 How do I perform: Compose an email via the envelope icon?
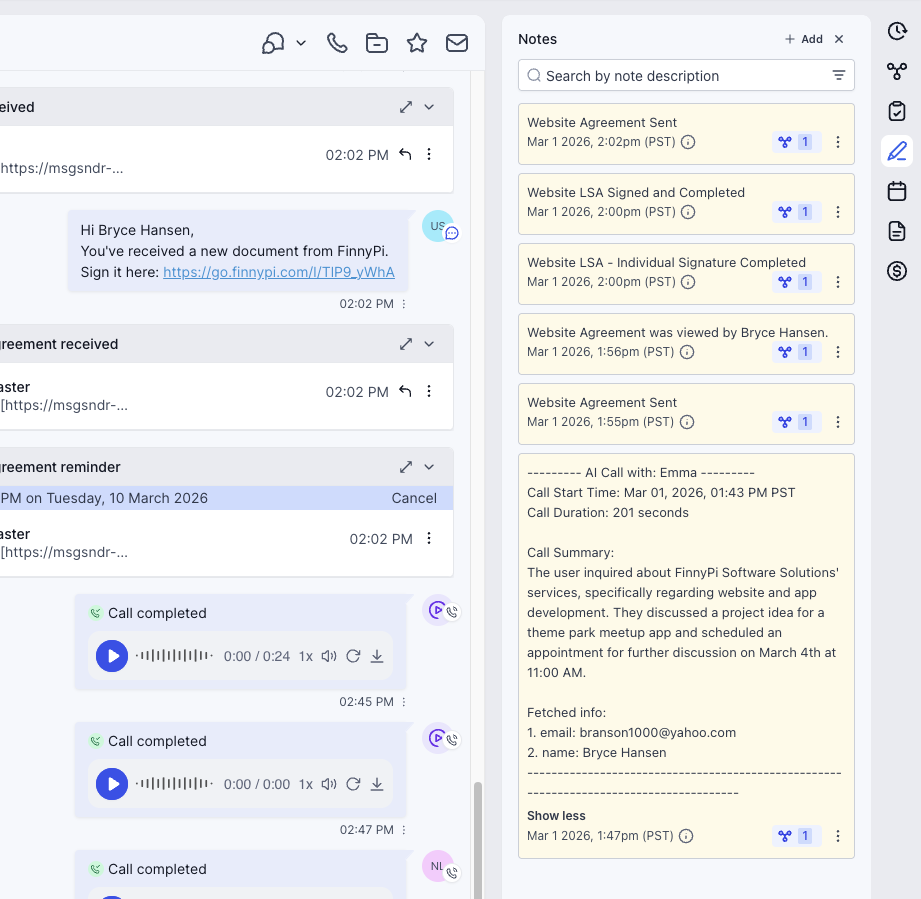point(456,43)
